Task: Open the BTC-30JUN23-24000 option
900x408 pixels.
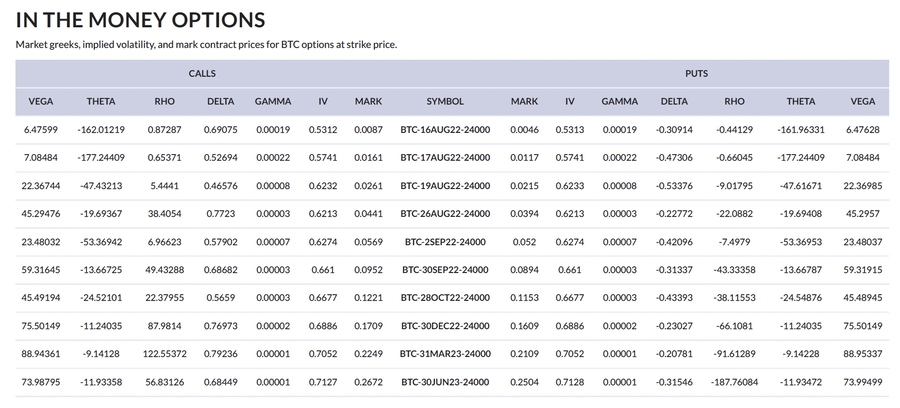Action: click(445, 381)
